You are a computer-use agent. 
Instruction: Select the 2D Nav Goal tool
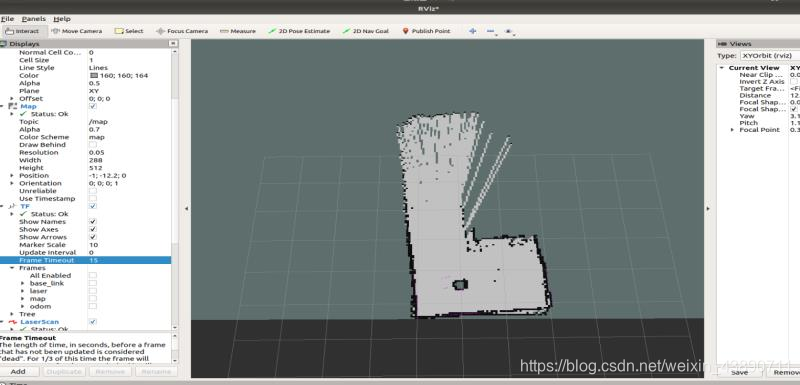point(366,31)
